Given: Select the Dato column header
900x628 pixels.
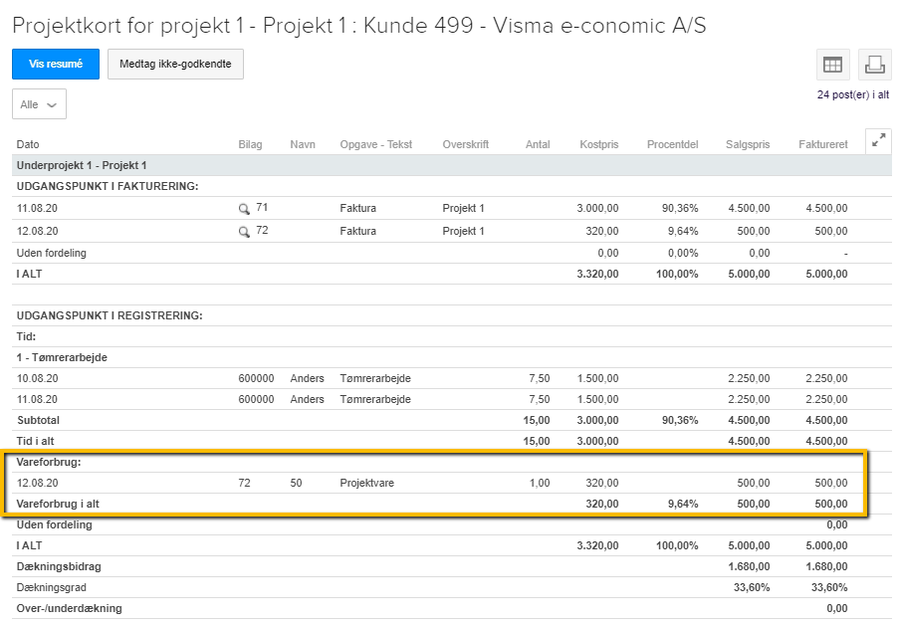Looking at the screenshot, I should coord(28,144).
